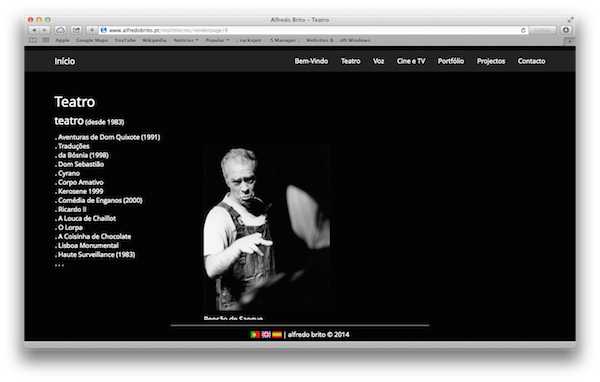Image resolution: width=600 pixels, height=382 pixels.
Task: Show Top Sites grid icon
Action: click(46, 40)
